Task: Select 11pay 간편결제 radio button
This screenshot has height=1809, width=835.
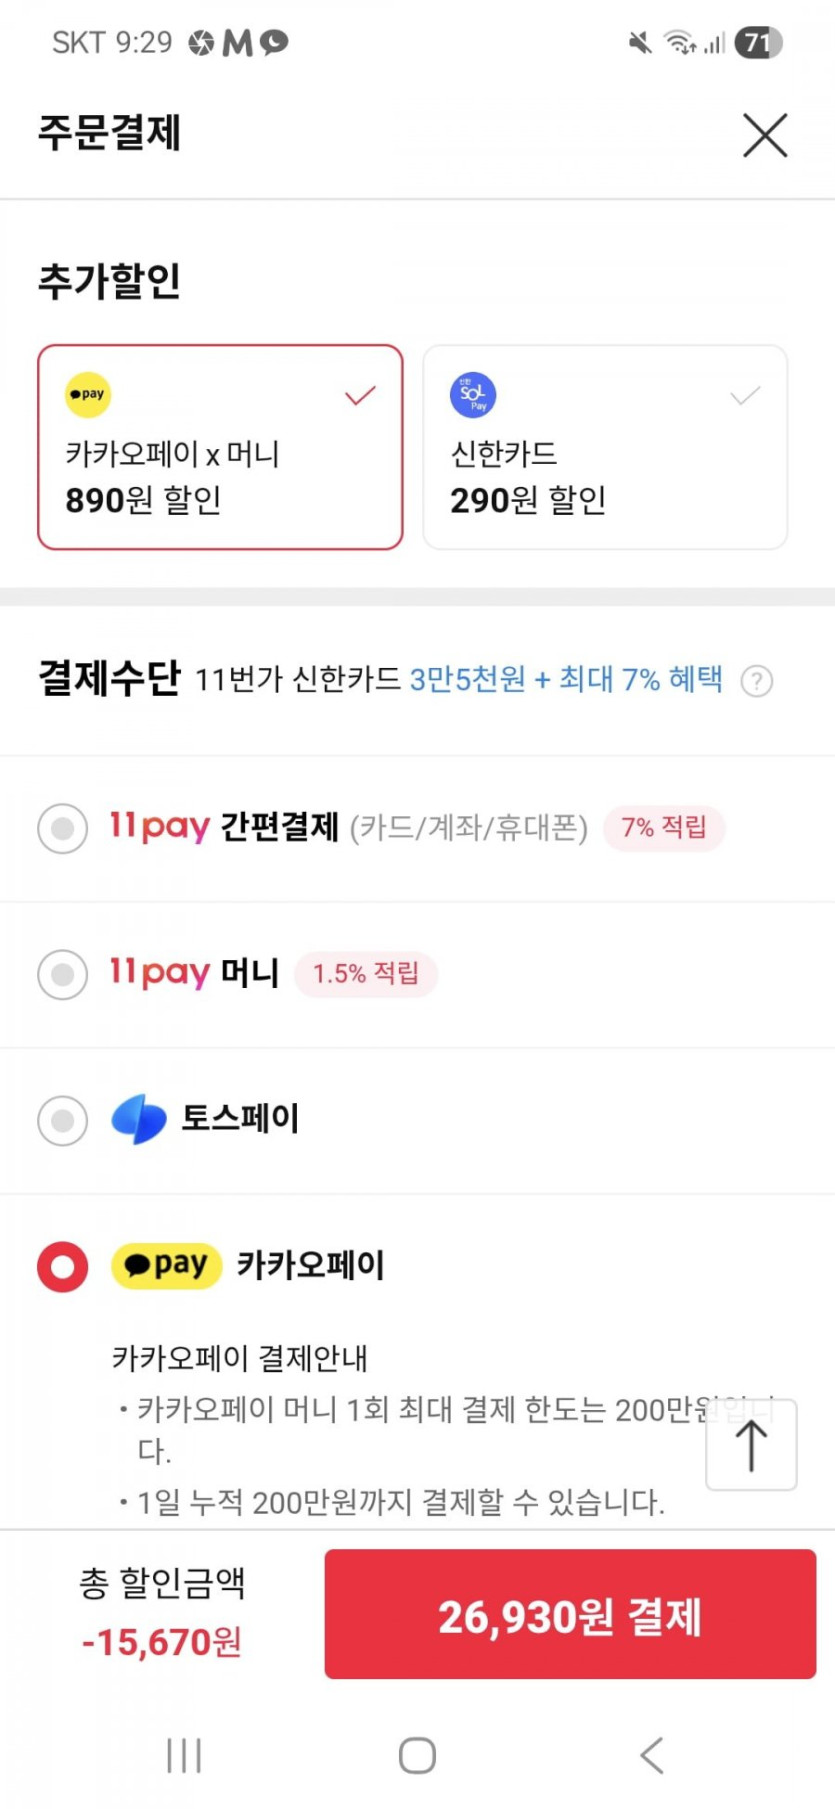Action: pyautogui.click(x=63, y=828)
